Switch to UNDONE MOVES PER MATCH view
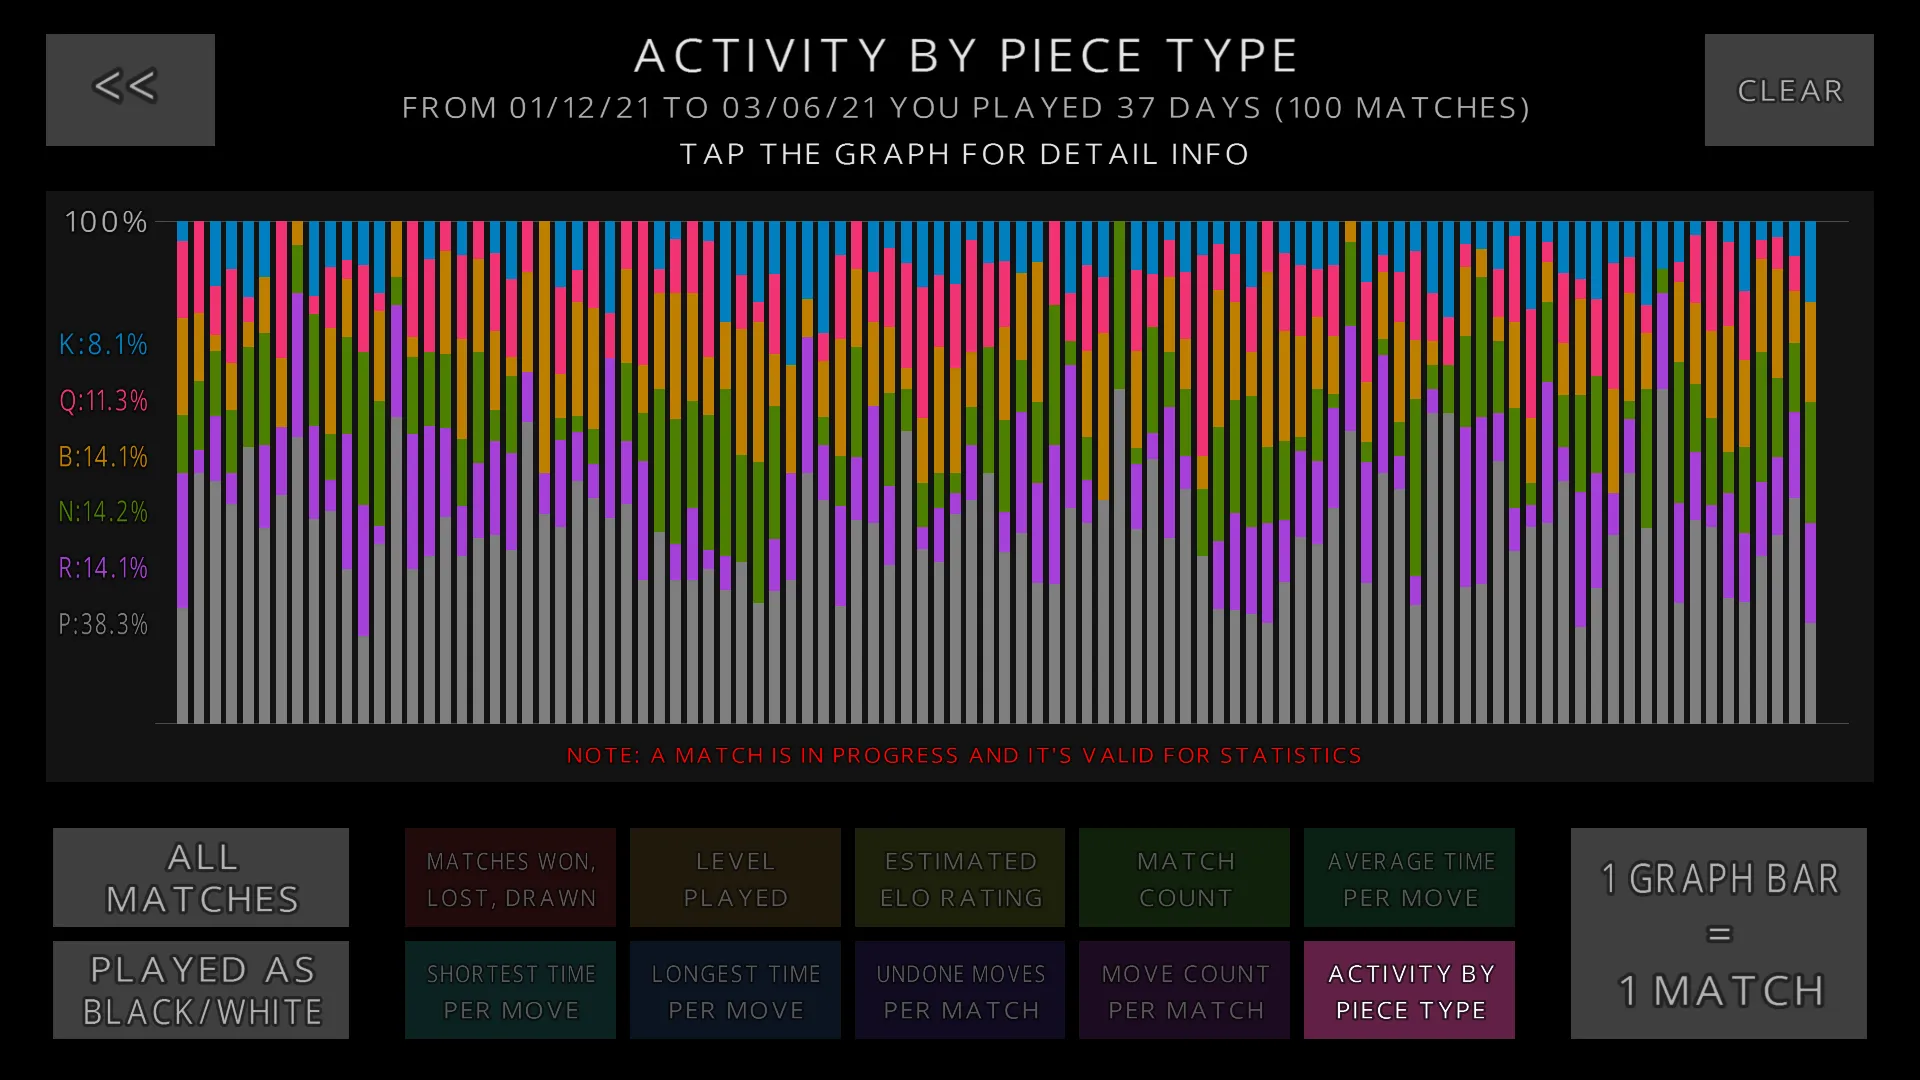Viewport: 1920px width, 1080px height. pos(960,992)
